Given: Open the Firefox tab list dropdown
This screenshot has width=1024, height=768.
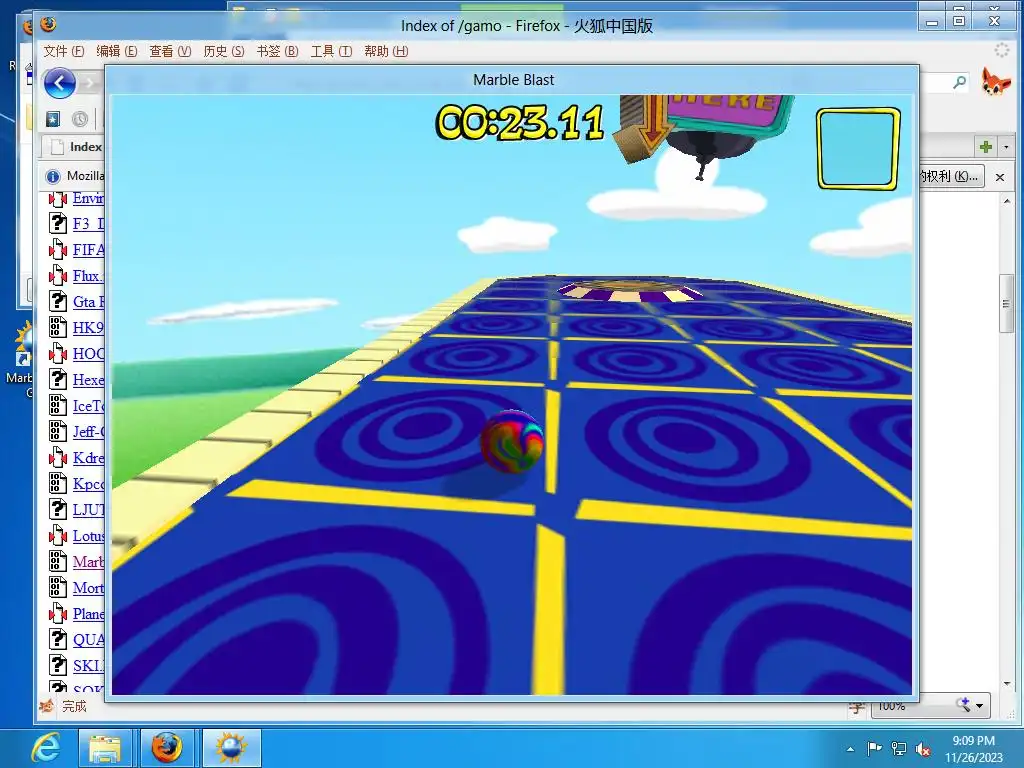Looking at the screenshot, I should click(x=1006, y=147).
